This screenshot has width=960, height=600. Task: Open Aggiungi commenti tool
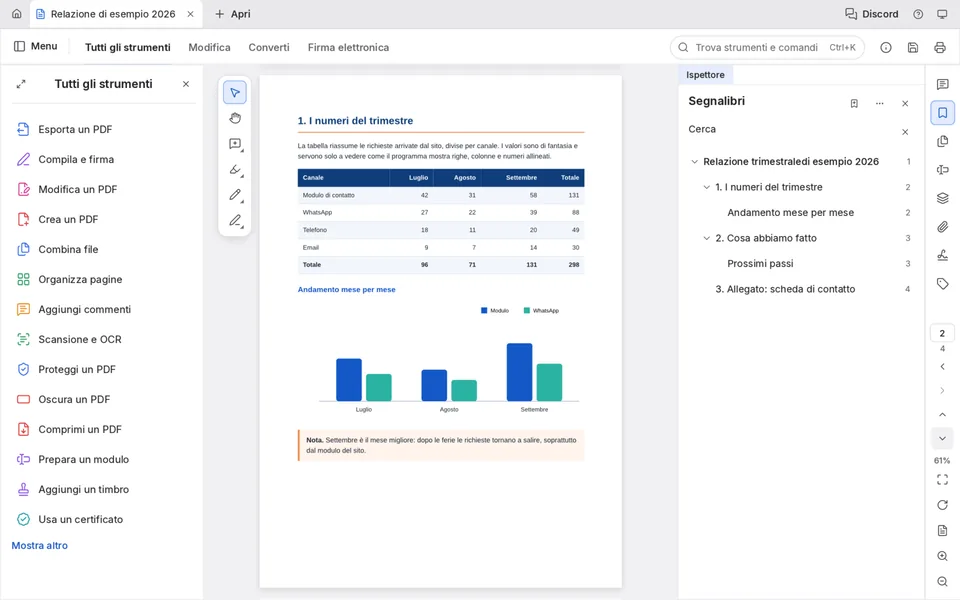pyautogui.click(x=73, y=309)
